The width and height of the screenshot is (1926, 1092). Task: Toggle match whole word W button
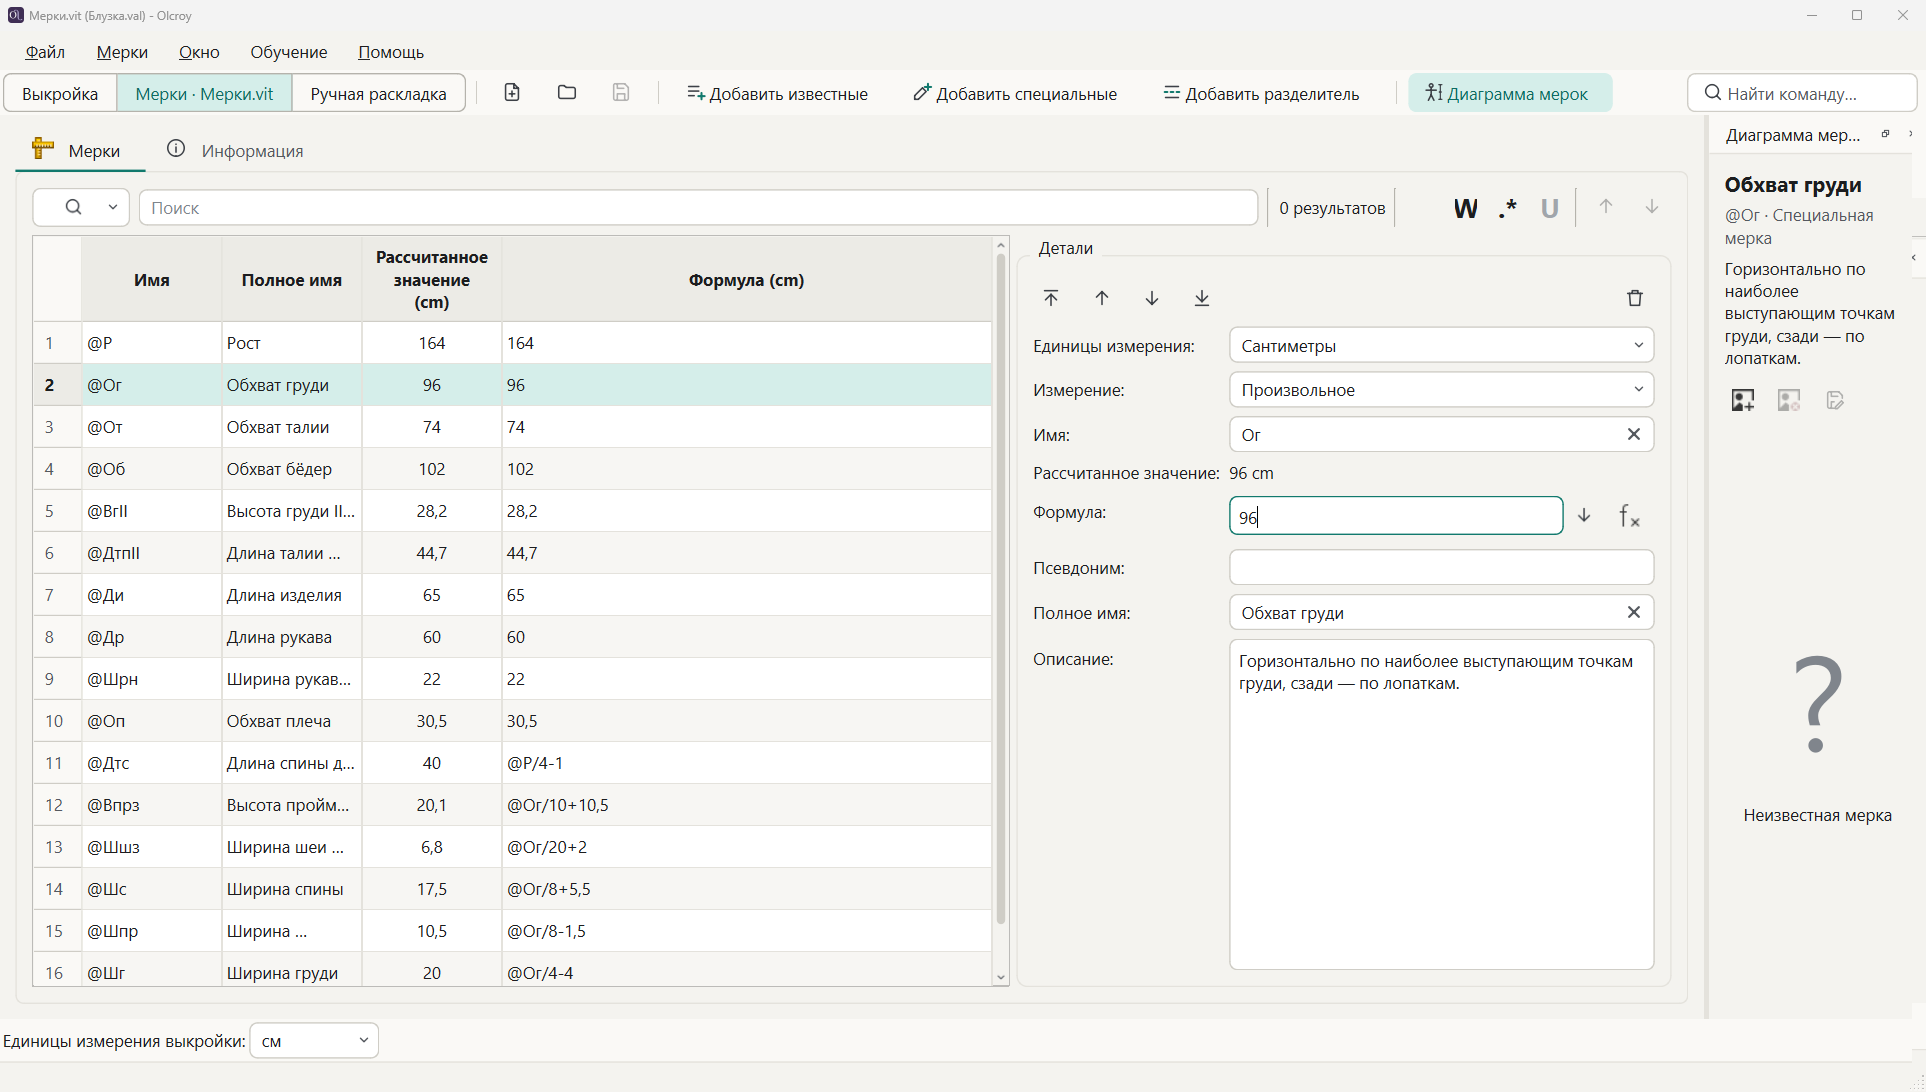coord(1465,208)
